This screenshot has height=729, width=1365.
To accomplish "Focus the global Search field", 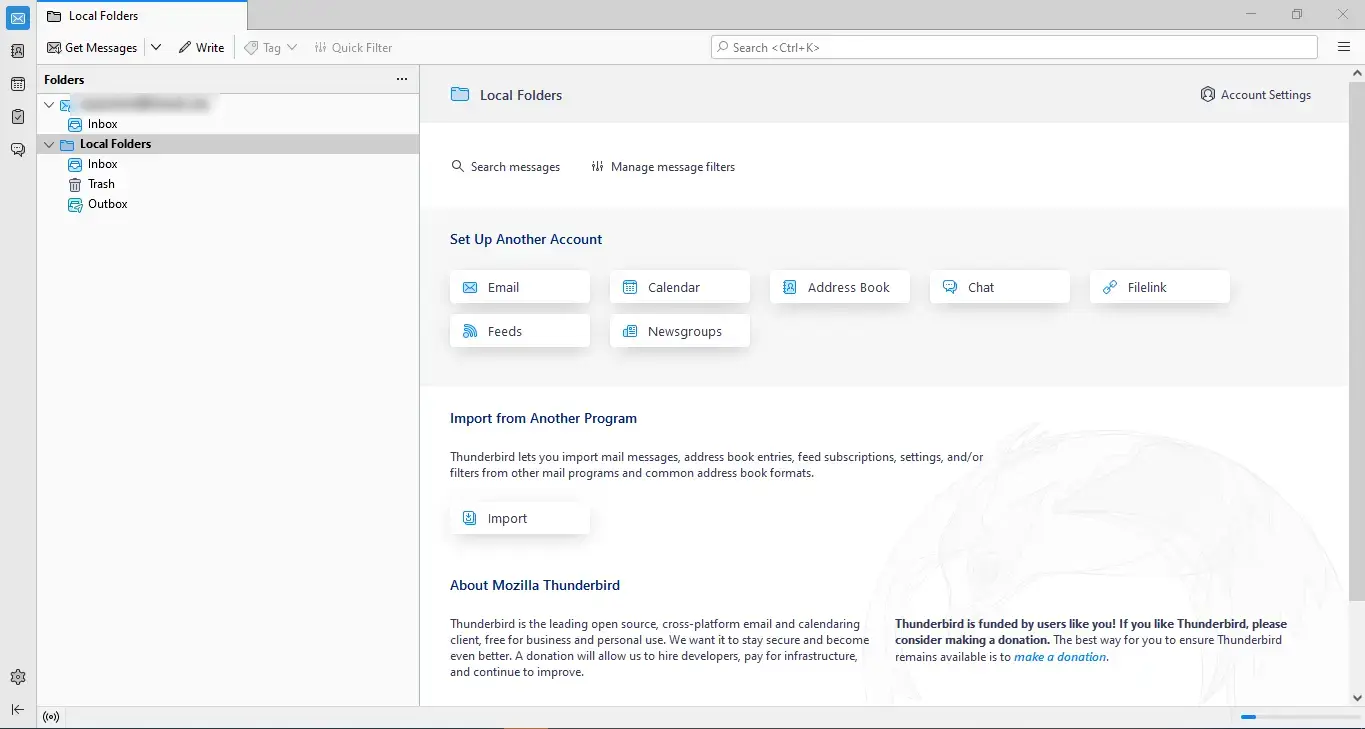I will [x=1014, y=47].
